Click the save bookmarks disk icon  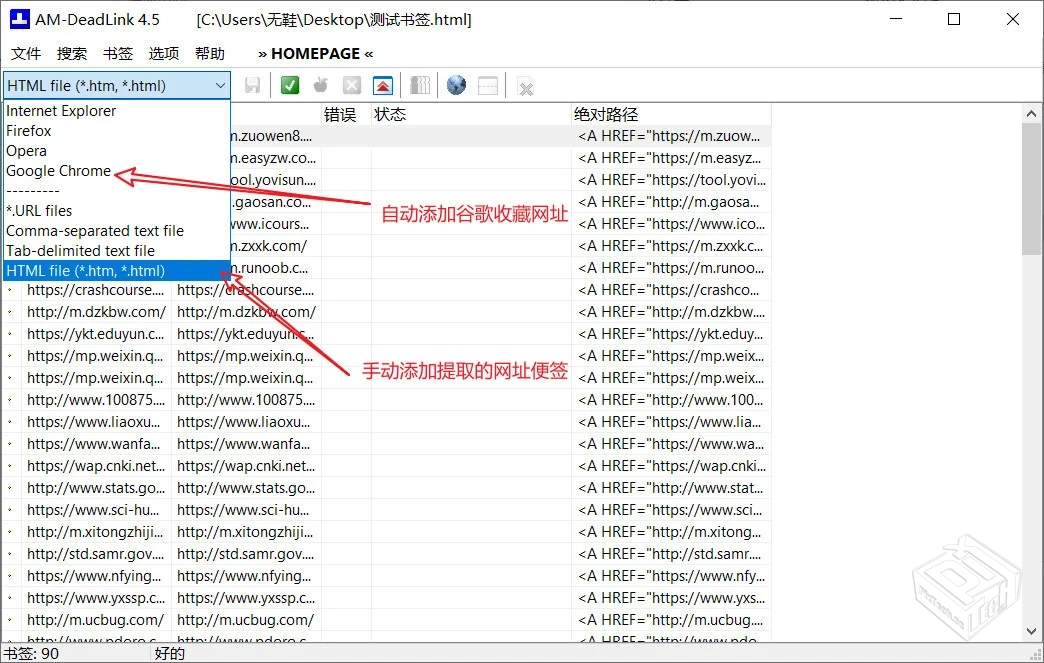pos(252,85)
